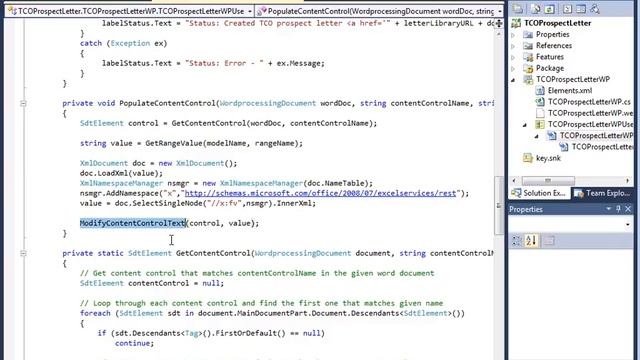Click the editor vertical scrollbar thumb
This screenshot has height=360, width=640.
click(499, 205)
